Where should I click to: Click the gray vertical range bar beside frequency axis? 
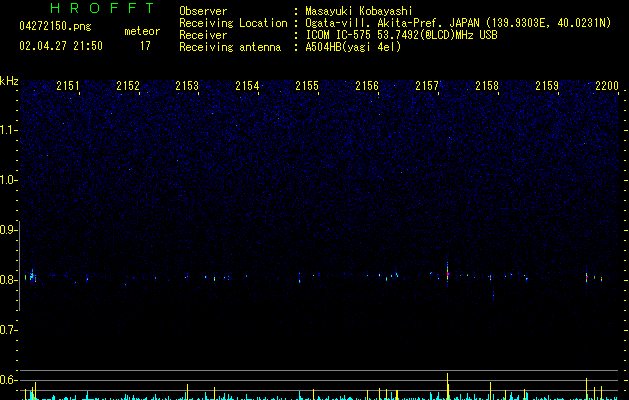(20, 265)
